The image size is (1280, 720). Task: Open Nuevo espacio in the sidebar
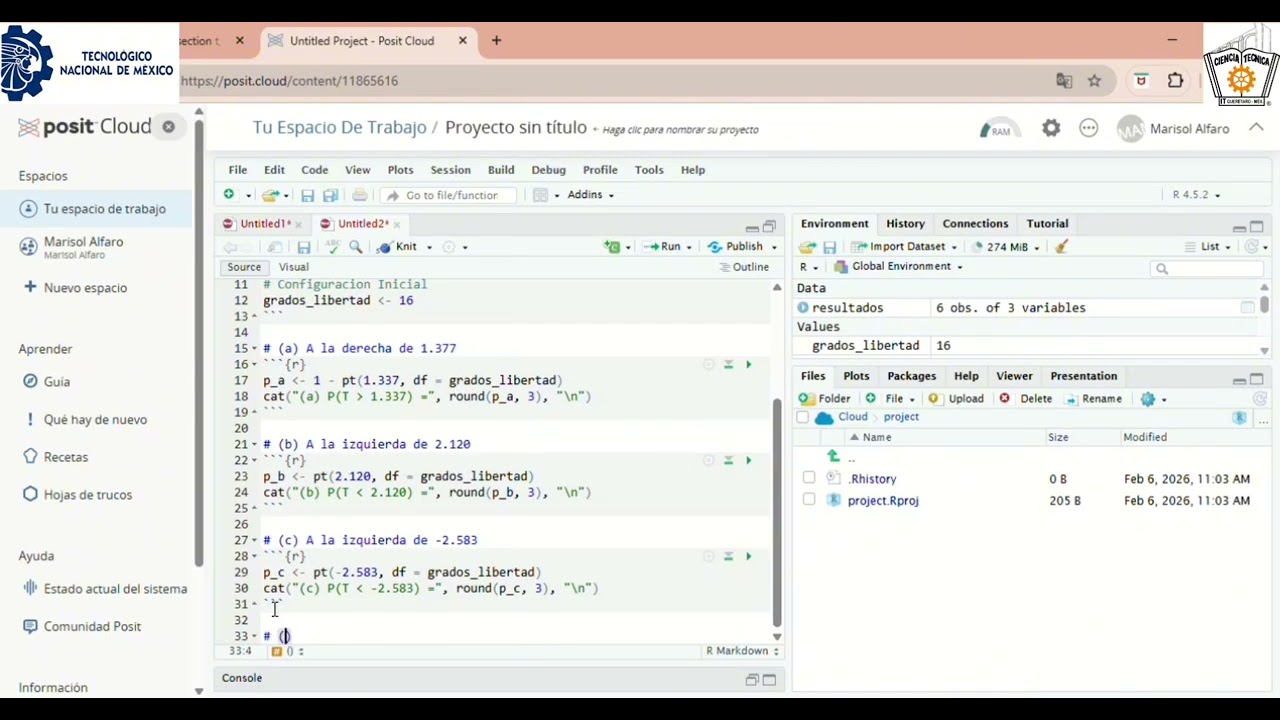tap(75, 288)
